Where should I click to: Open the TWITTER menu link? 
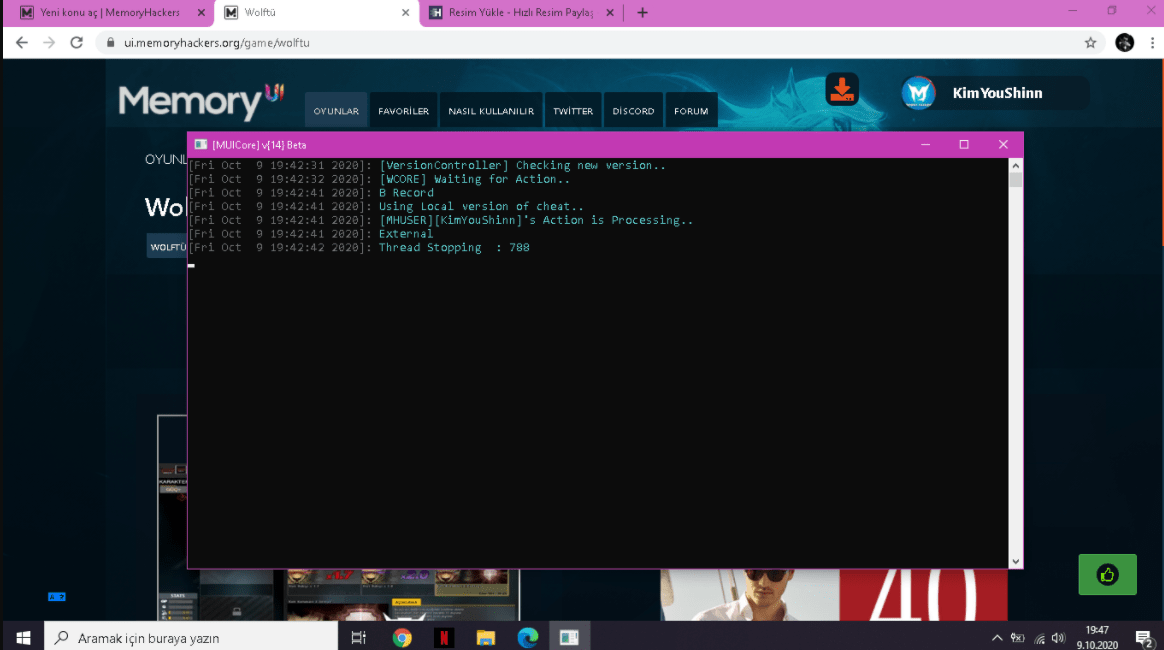point(573,111)
